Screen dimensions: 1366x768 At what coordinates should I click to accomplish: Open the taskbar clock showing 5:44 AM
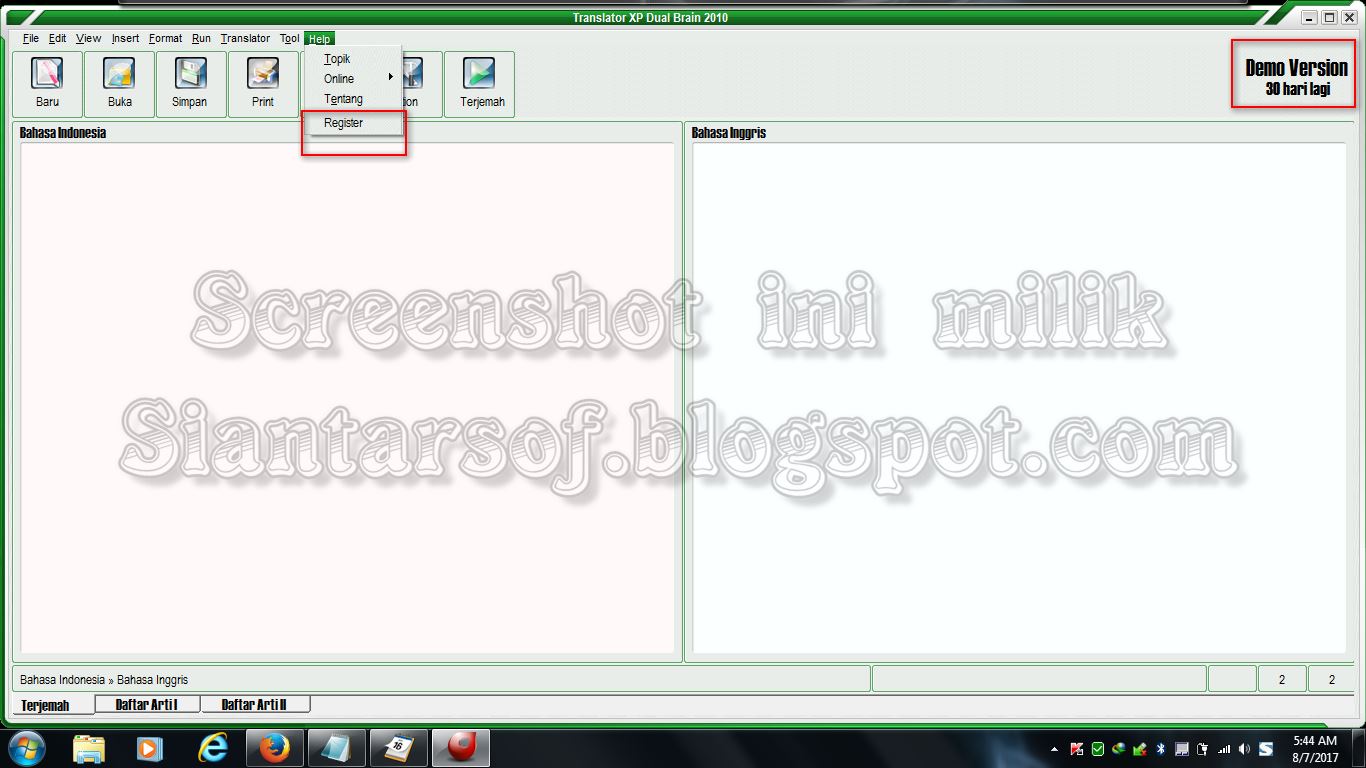(1314, 749)
